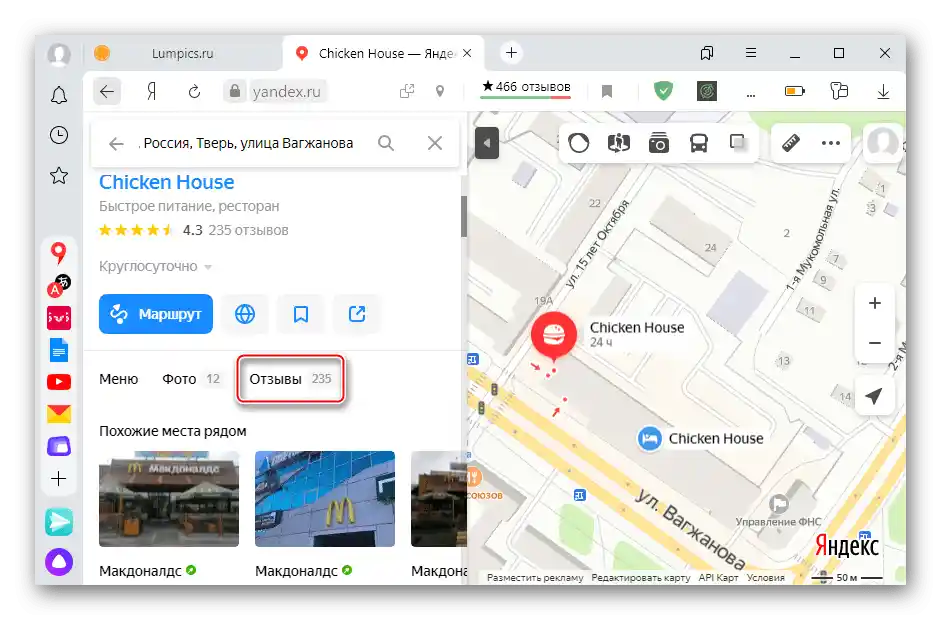This screenshot has width=941, height=620.
Task: Open the notifications bell in browser sidebar
Action: [59, 95]
